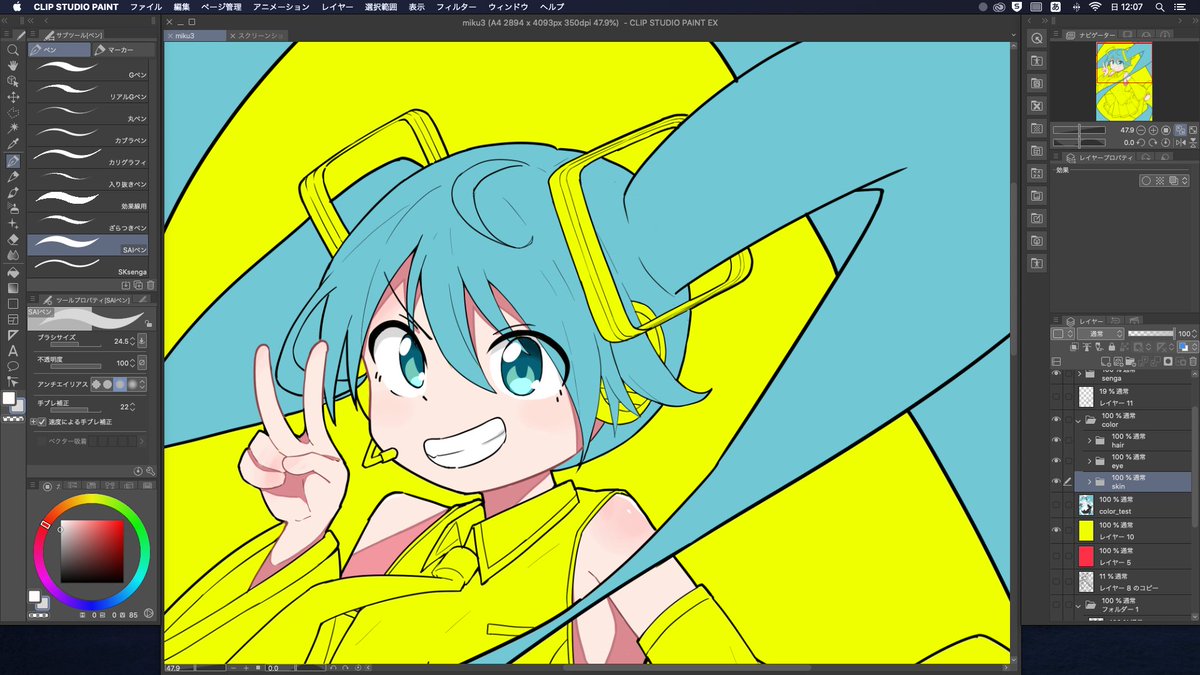Show レイヤー 11 layer
This screenshot has width=1200, height=675.
coord(1056,396)
